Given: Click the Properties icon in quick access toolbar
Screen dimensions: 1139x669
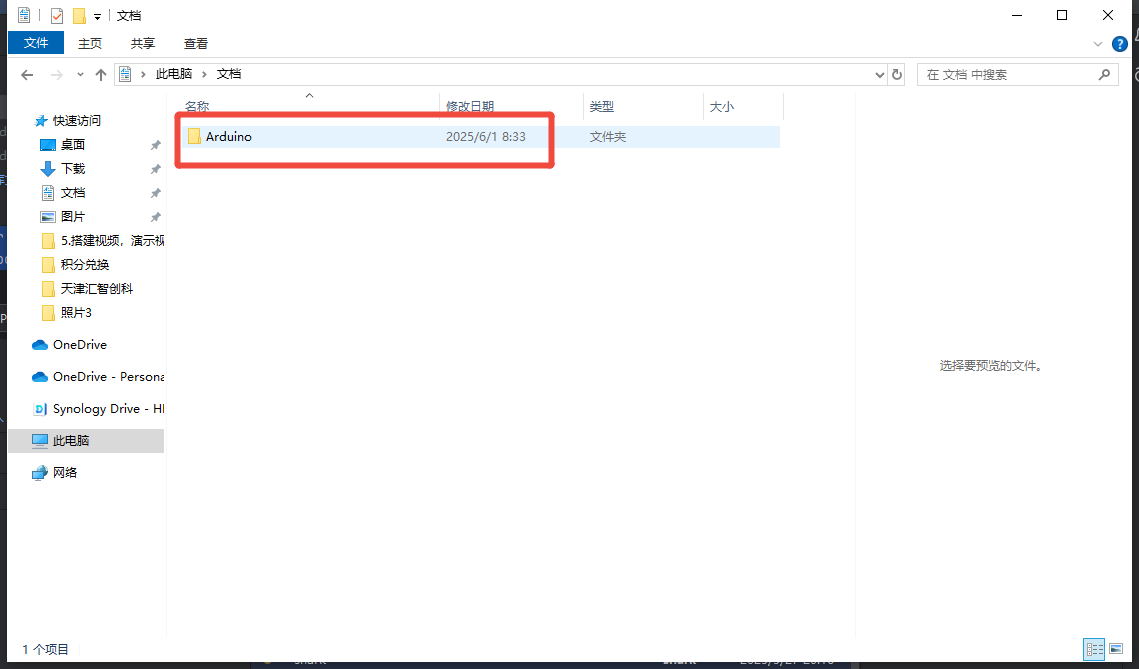Looking at the screenshot, I should pos(57,16).
